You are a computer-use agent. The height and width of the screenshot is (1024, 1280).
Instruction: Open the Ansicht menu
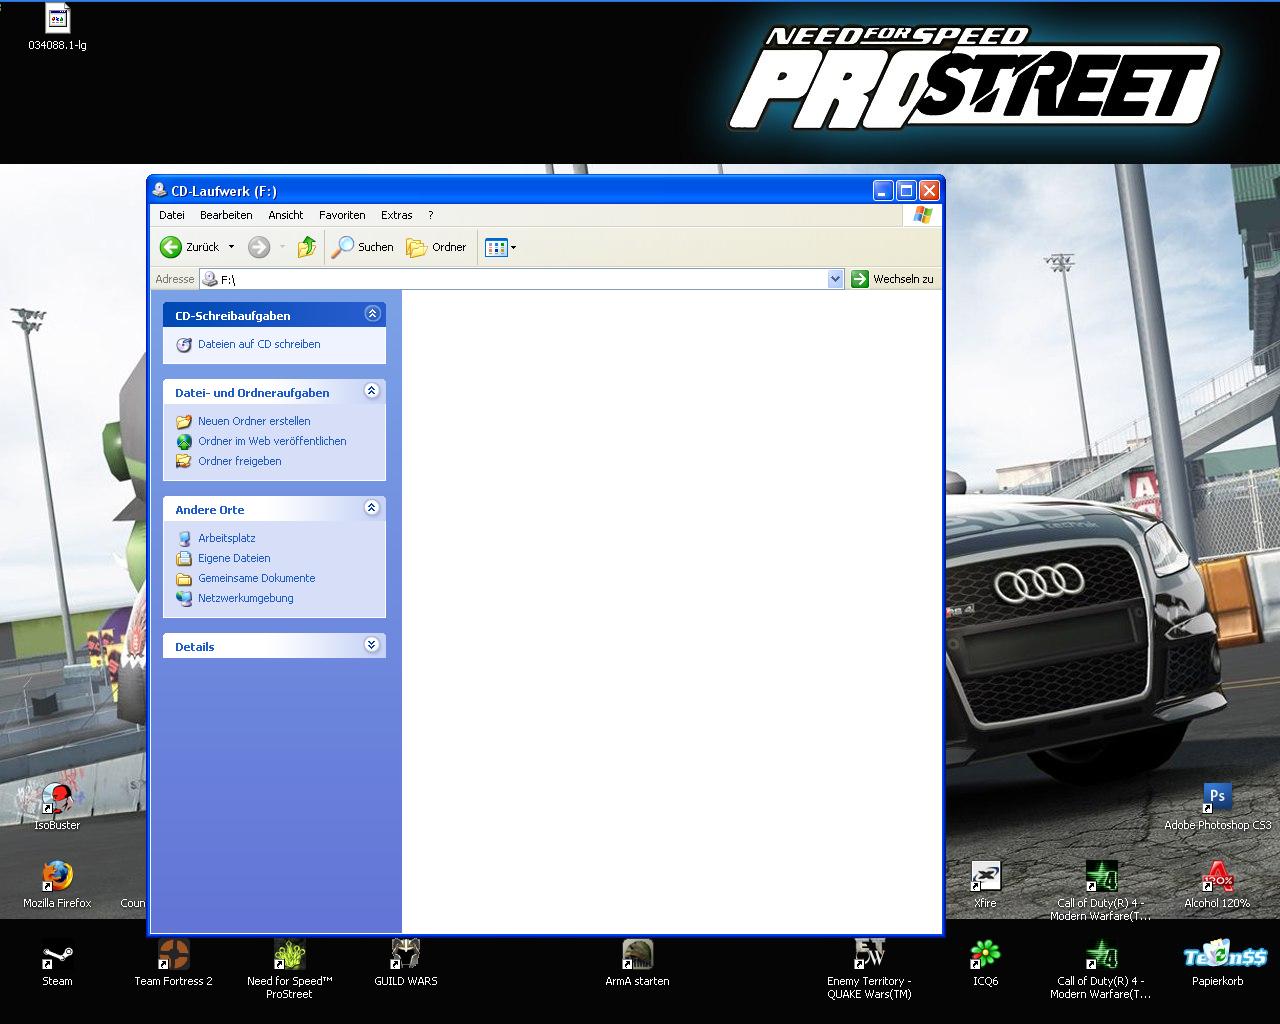tap(286, 215)
